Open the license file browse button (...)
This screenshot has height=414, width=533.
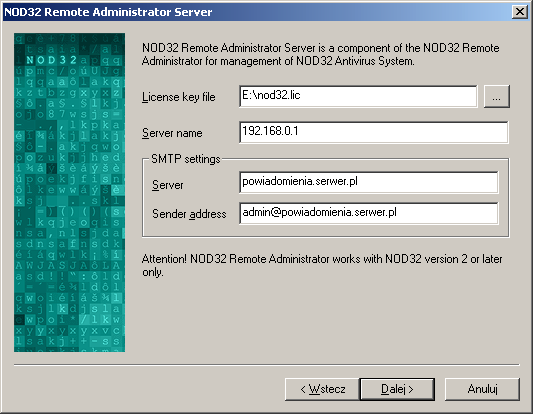pos(497,97)
